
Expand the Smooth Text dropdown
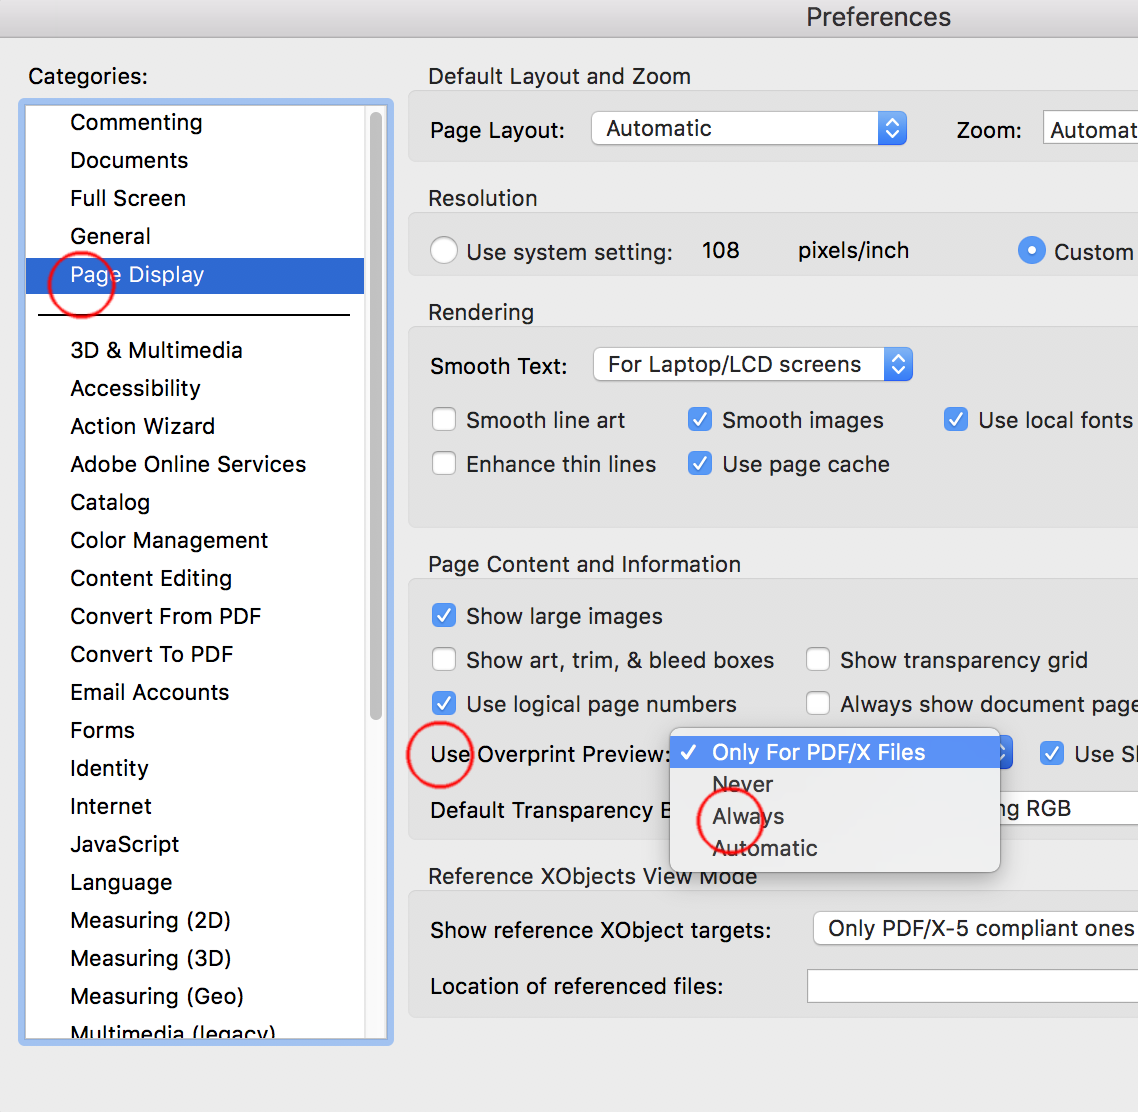[752, 364]
